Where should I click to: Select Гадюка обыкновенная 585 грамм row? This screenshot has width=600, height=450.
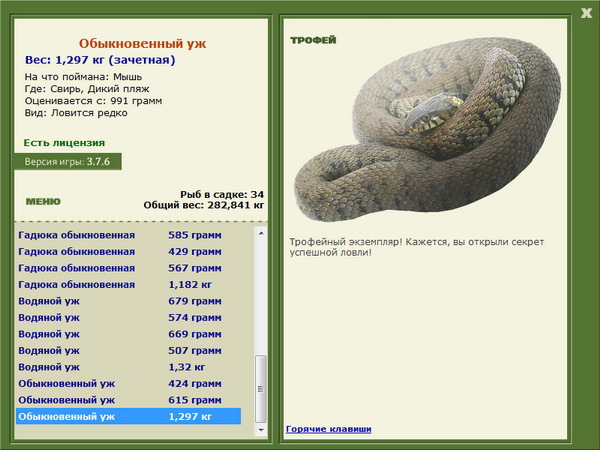[128, 235]
